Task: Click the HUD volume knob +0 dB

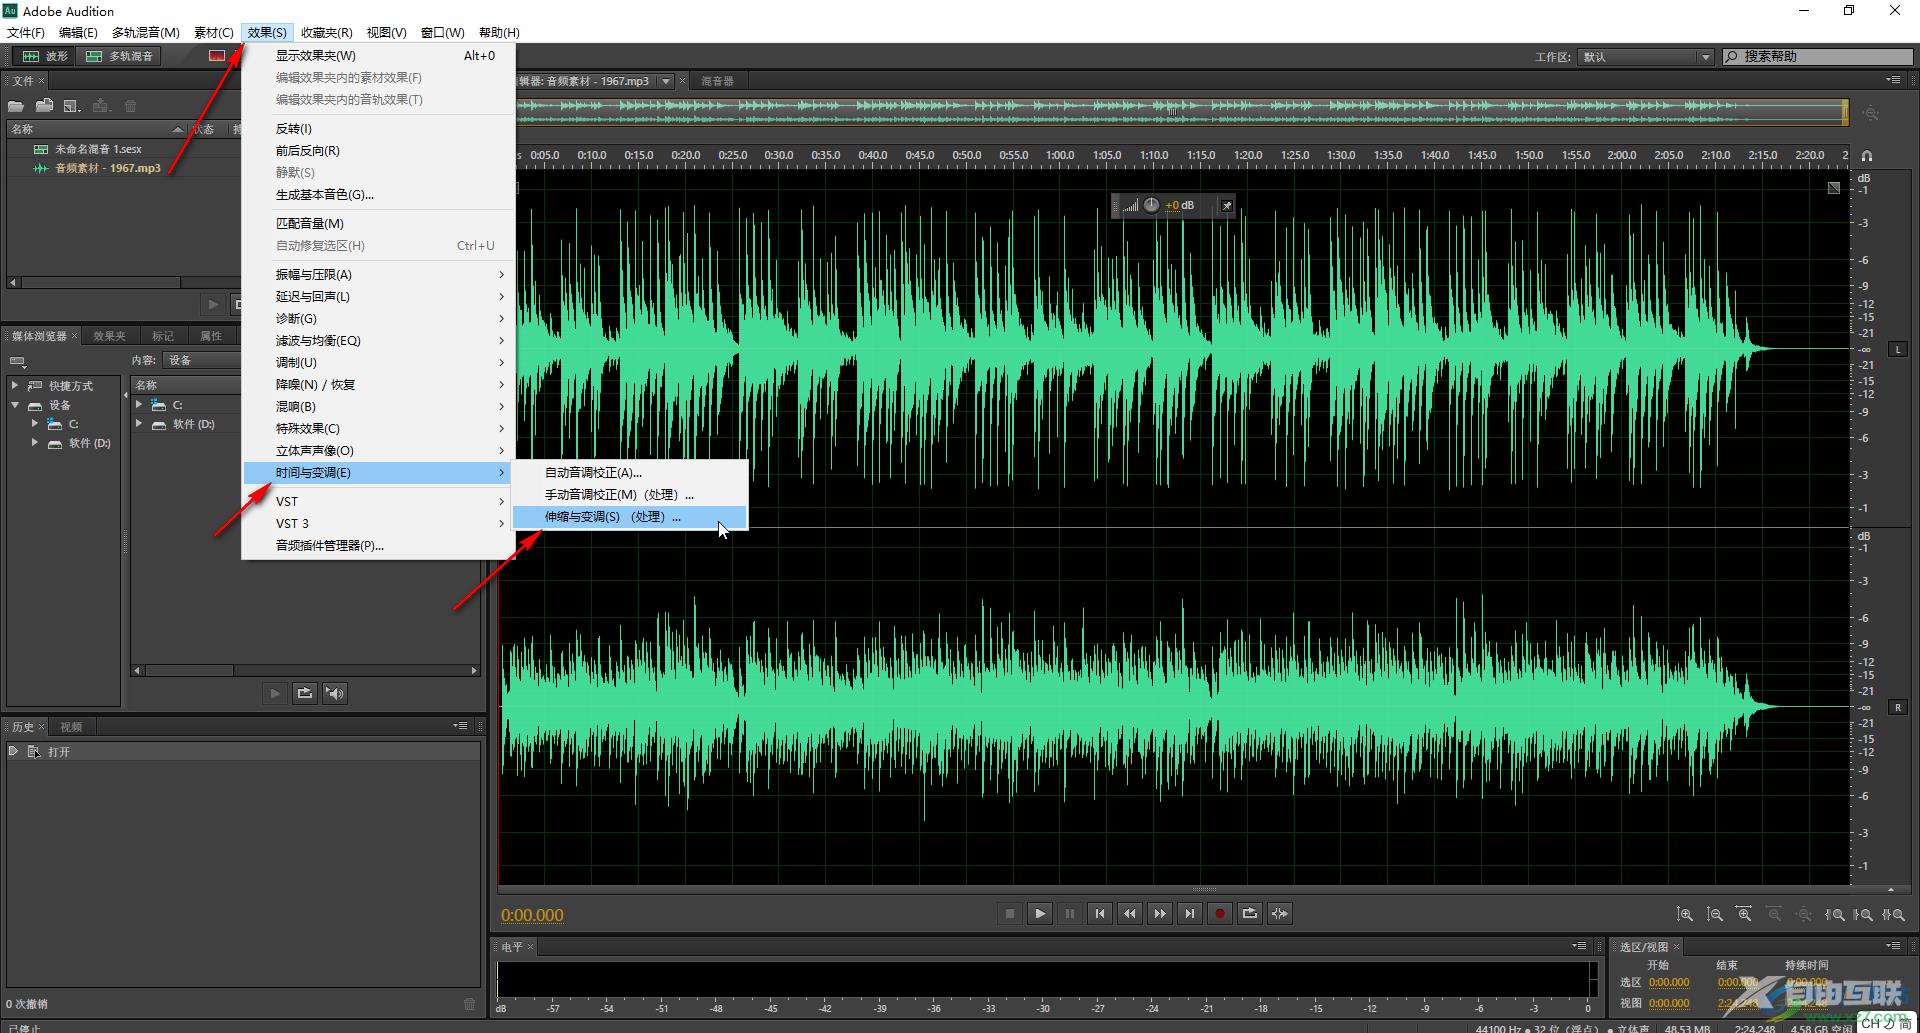Action: point(1152,205)
